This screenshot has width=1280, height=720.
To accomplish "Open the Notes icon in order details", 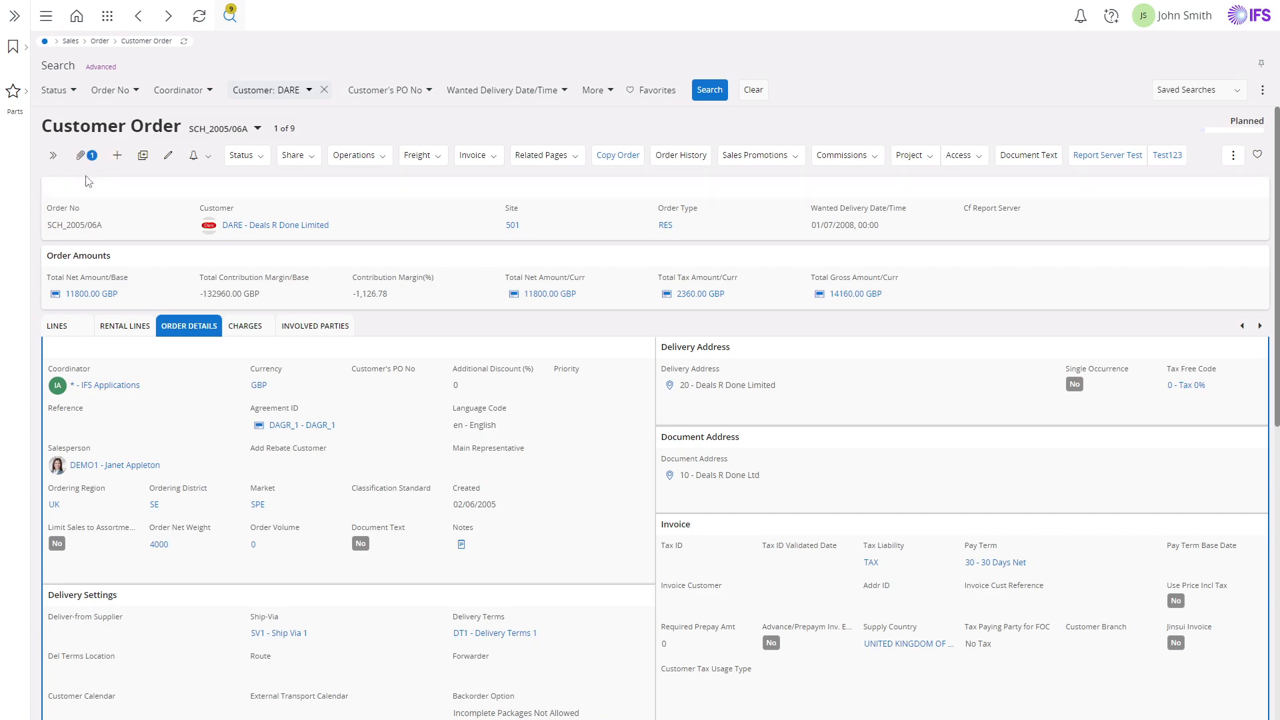I will [x=461, y=544].
